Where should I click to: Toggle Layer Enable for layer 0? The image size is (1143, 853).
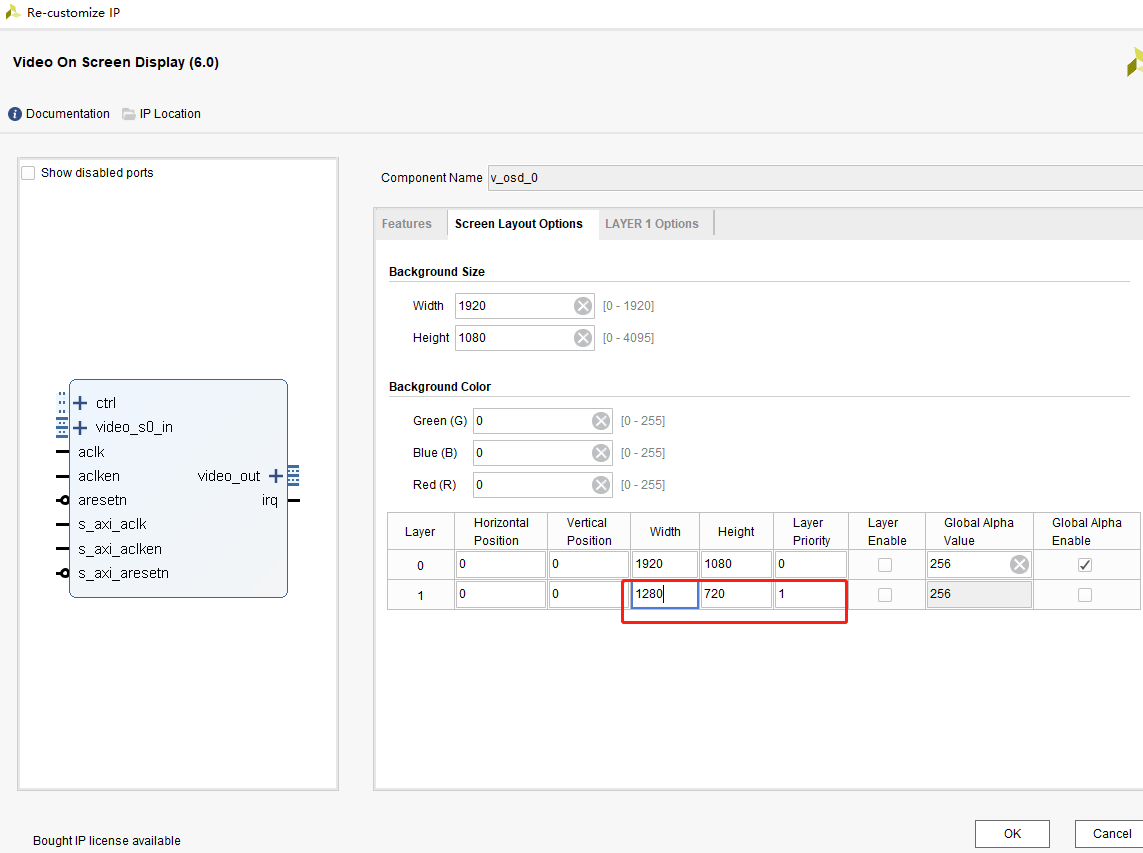(885, 565)
